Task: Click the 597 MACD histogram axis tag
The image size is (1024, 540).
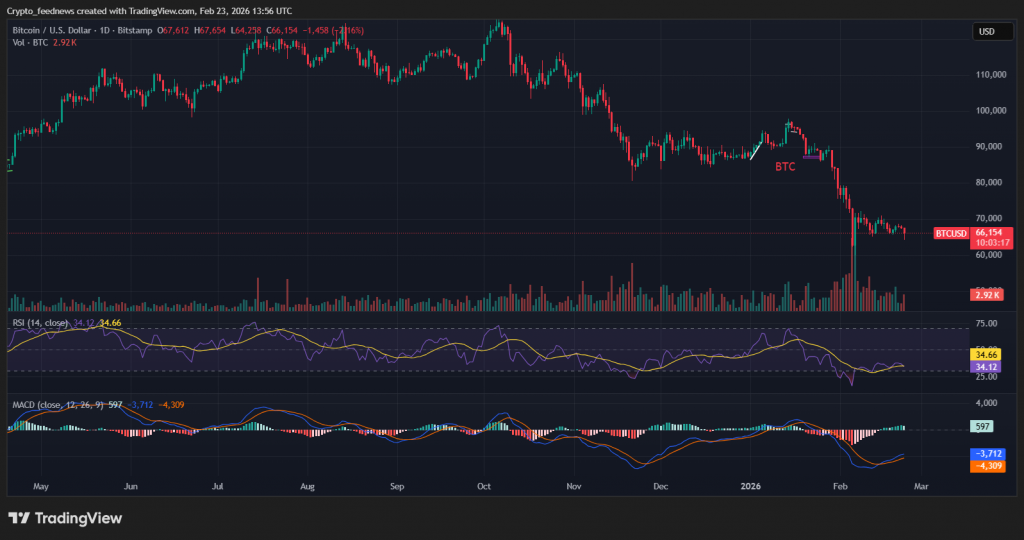Action: tap(982, 426)
